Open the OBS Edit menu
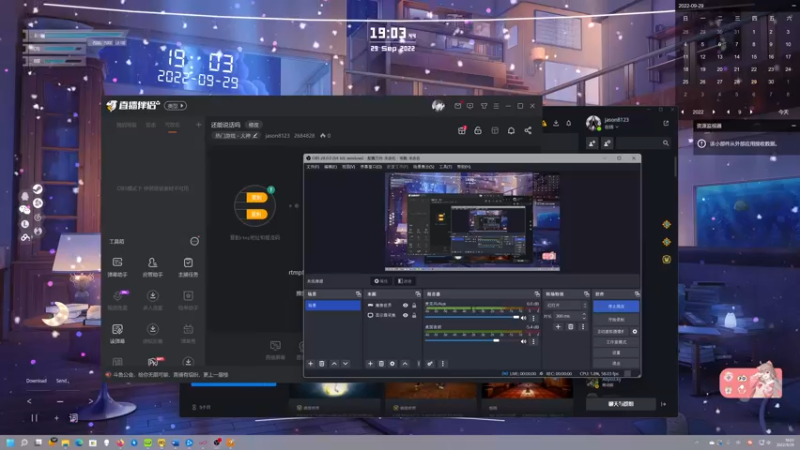Image resolution: width=800 pixels, height=450 pixels. click(331, 167)
